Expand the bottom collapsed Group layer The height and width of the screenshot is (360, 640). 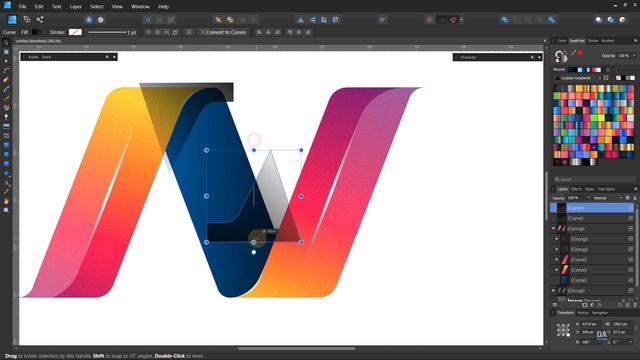(553, 291)
